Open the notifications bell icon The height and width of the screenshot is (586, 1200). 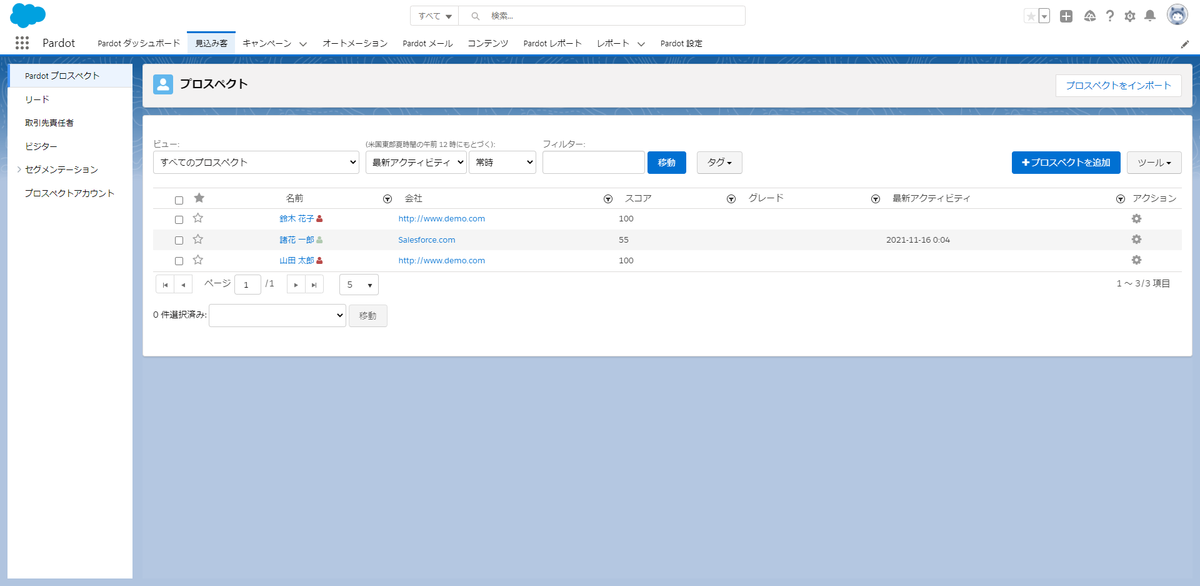pyautogui.click(x=1150, y=16)
